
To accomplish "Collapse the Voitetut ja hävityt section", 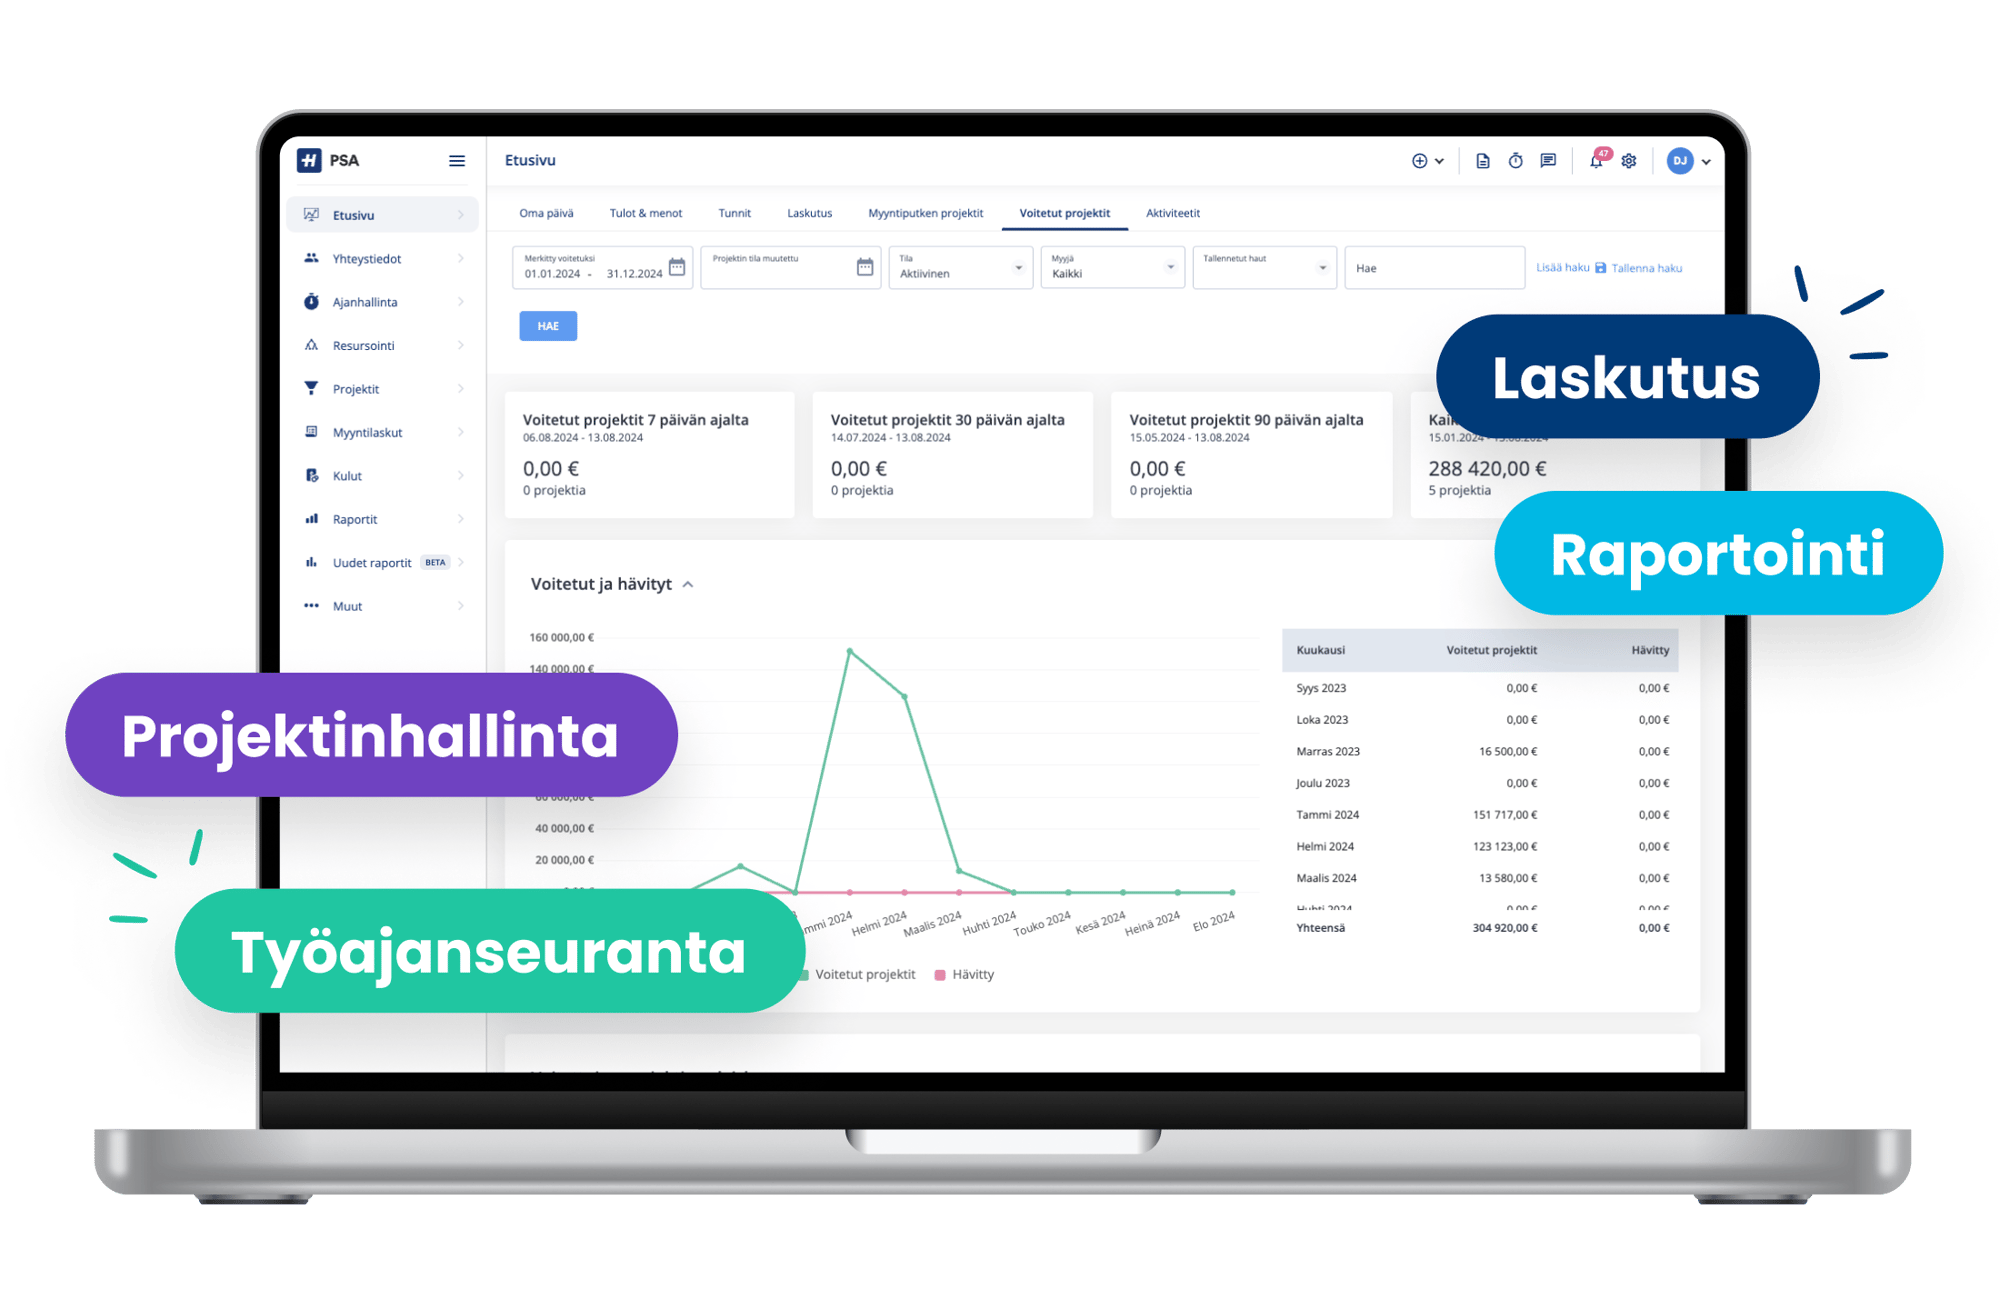I will coord(688,584).
